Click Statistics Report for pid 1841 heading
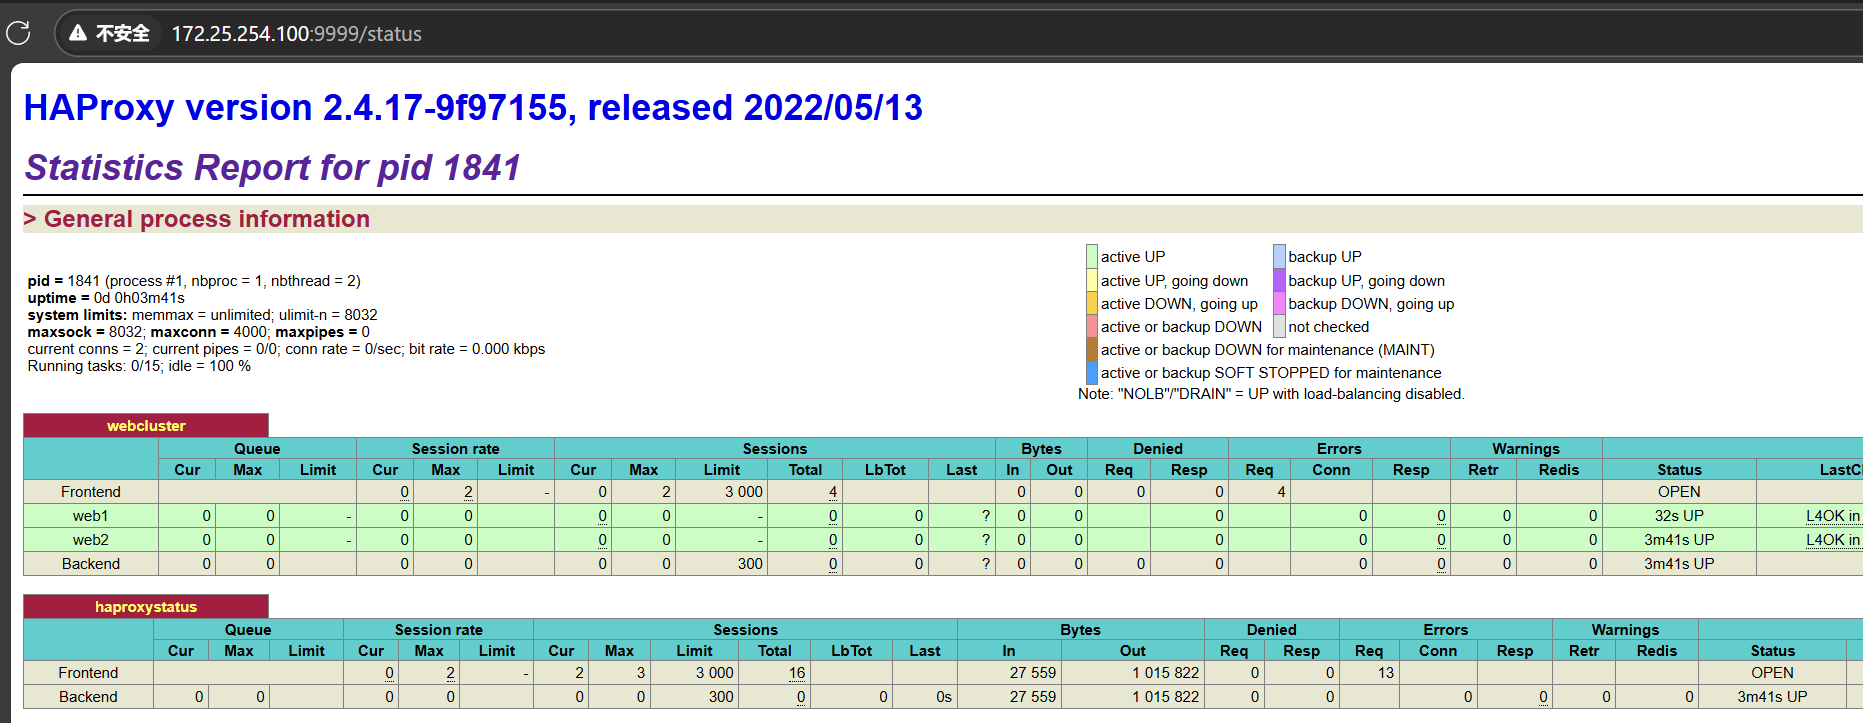Screen dimensions: 1863x723 [x=272, y=167]
